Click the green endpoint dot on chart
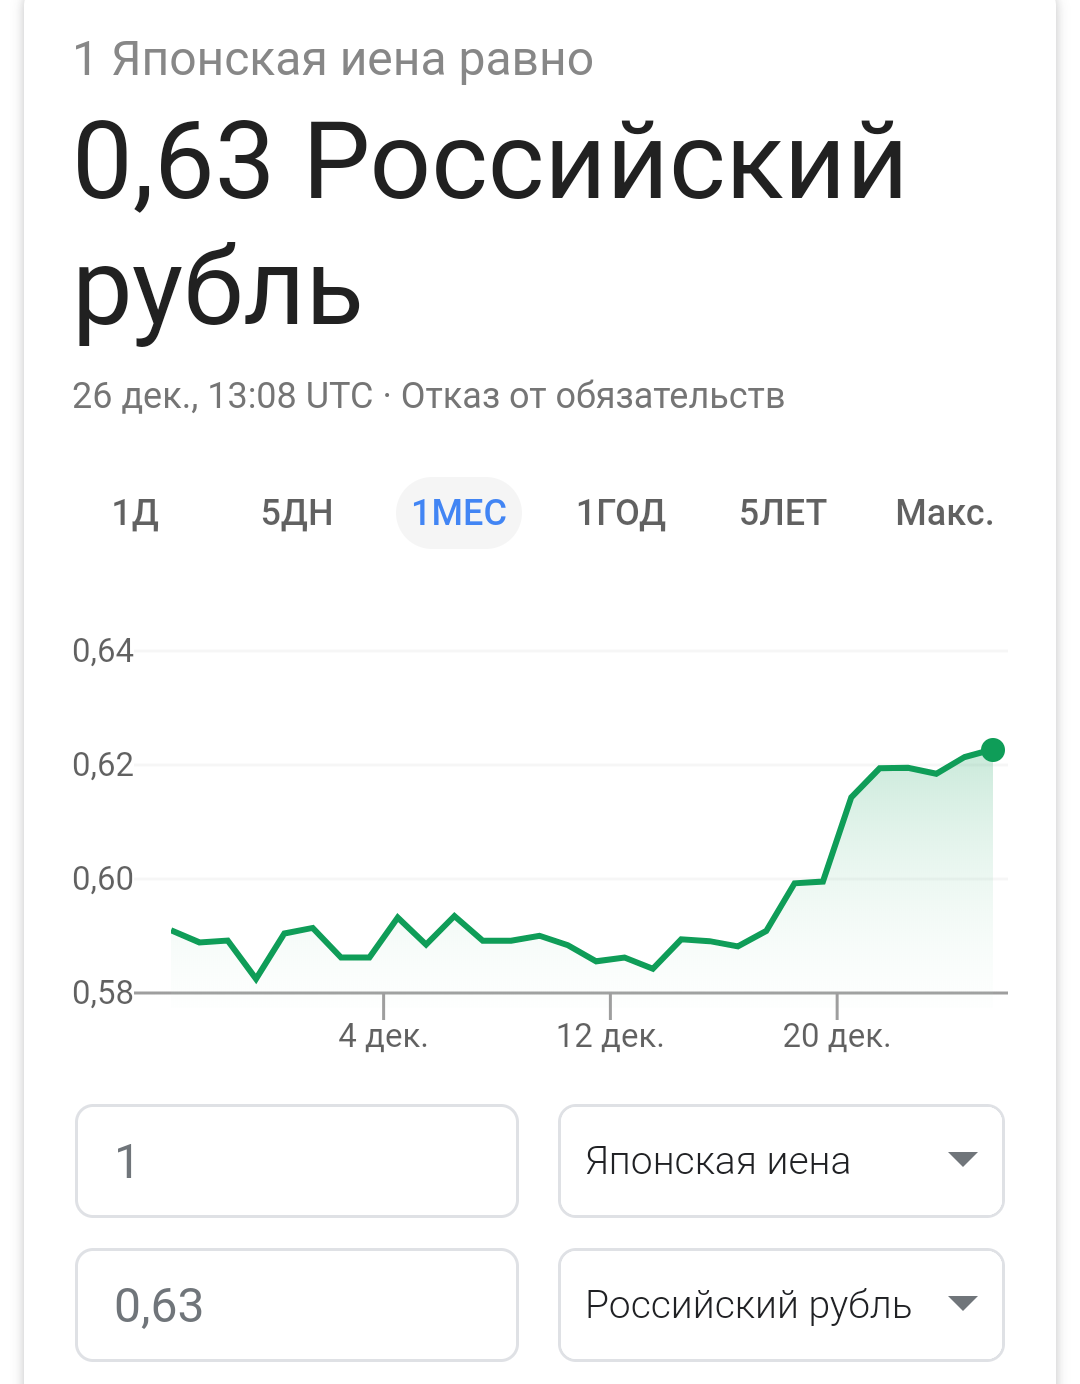This screenshot has width=1080, height=1384. [x=993, y=750]
